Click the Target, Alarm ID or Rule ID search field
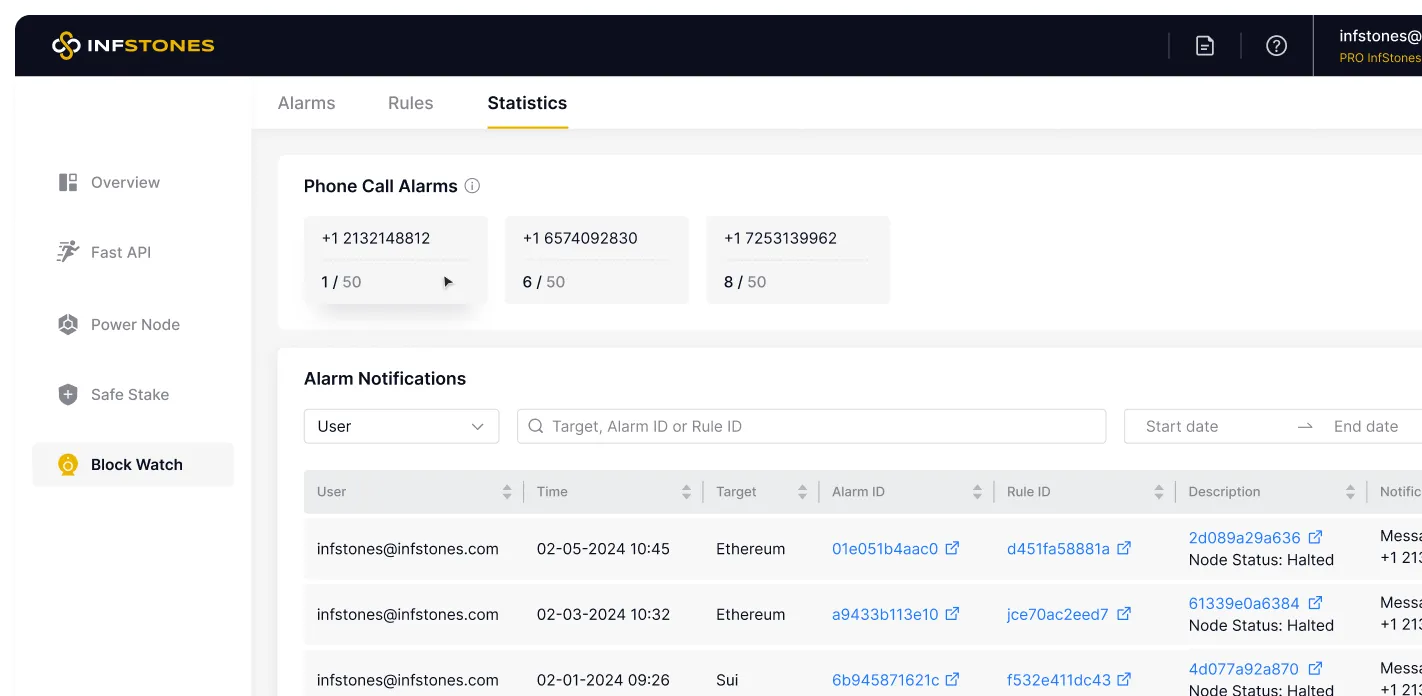 [x=811, y=426]
